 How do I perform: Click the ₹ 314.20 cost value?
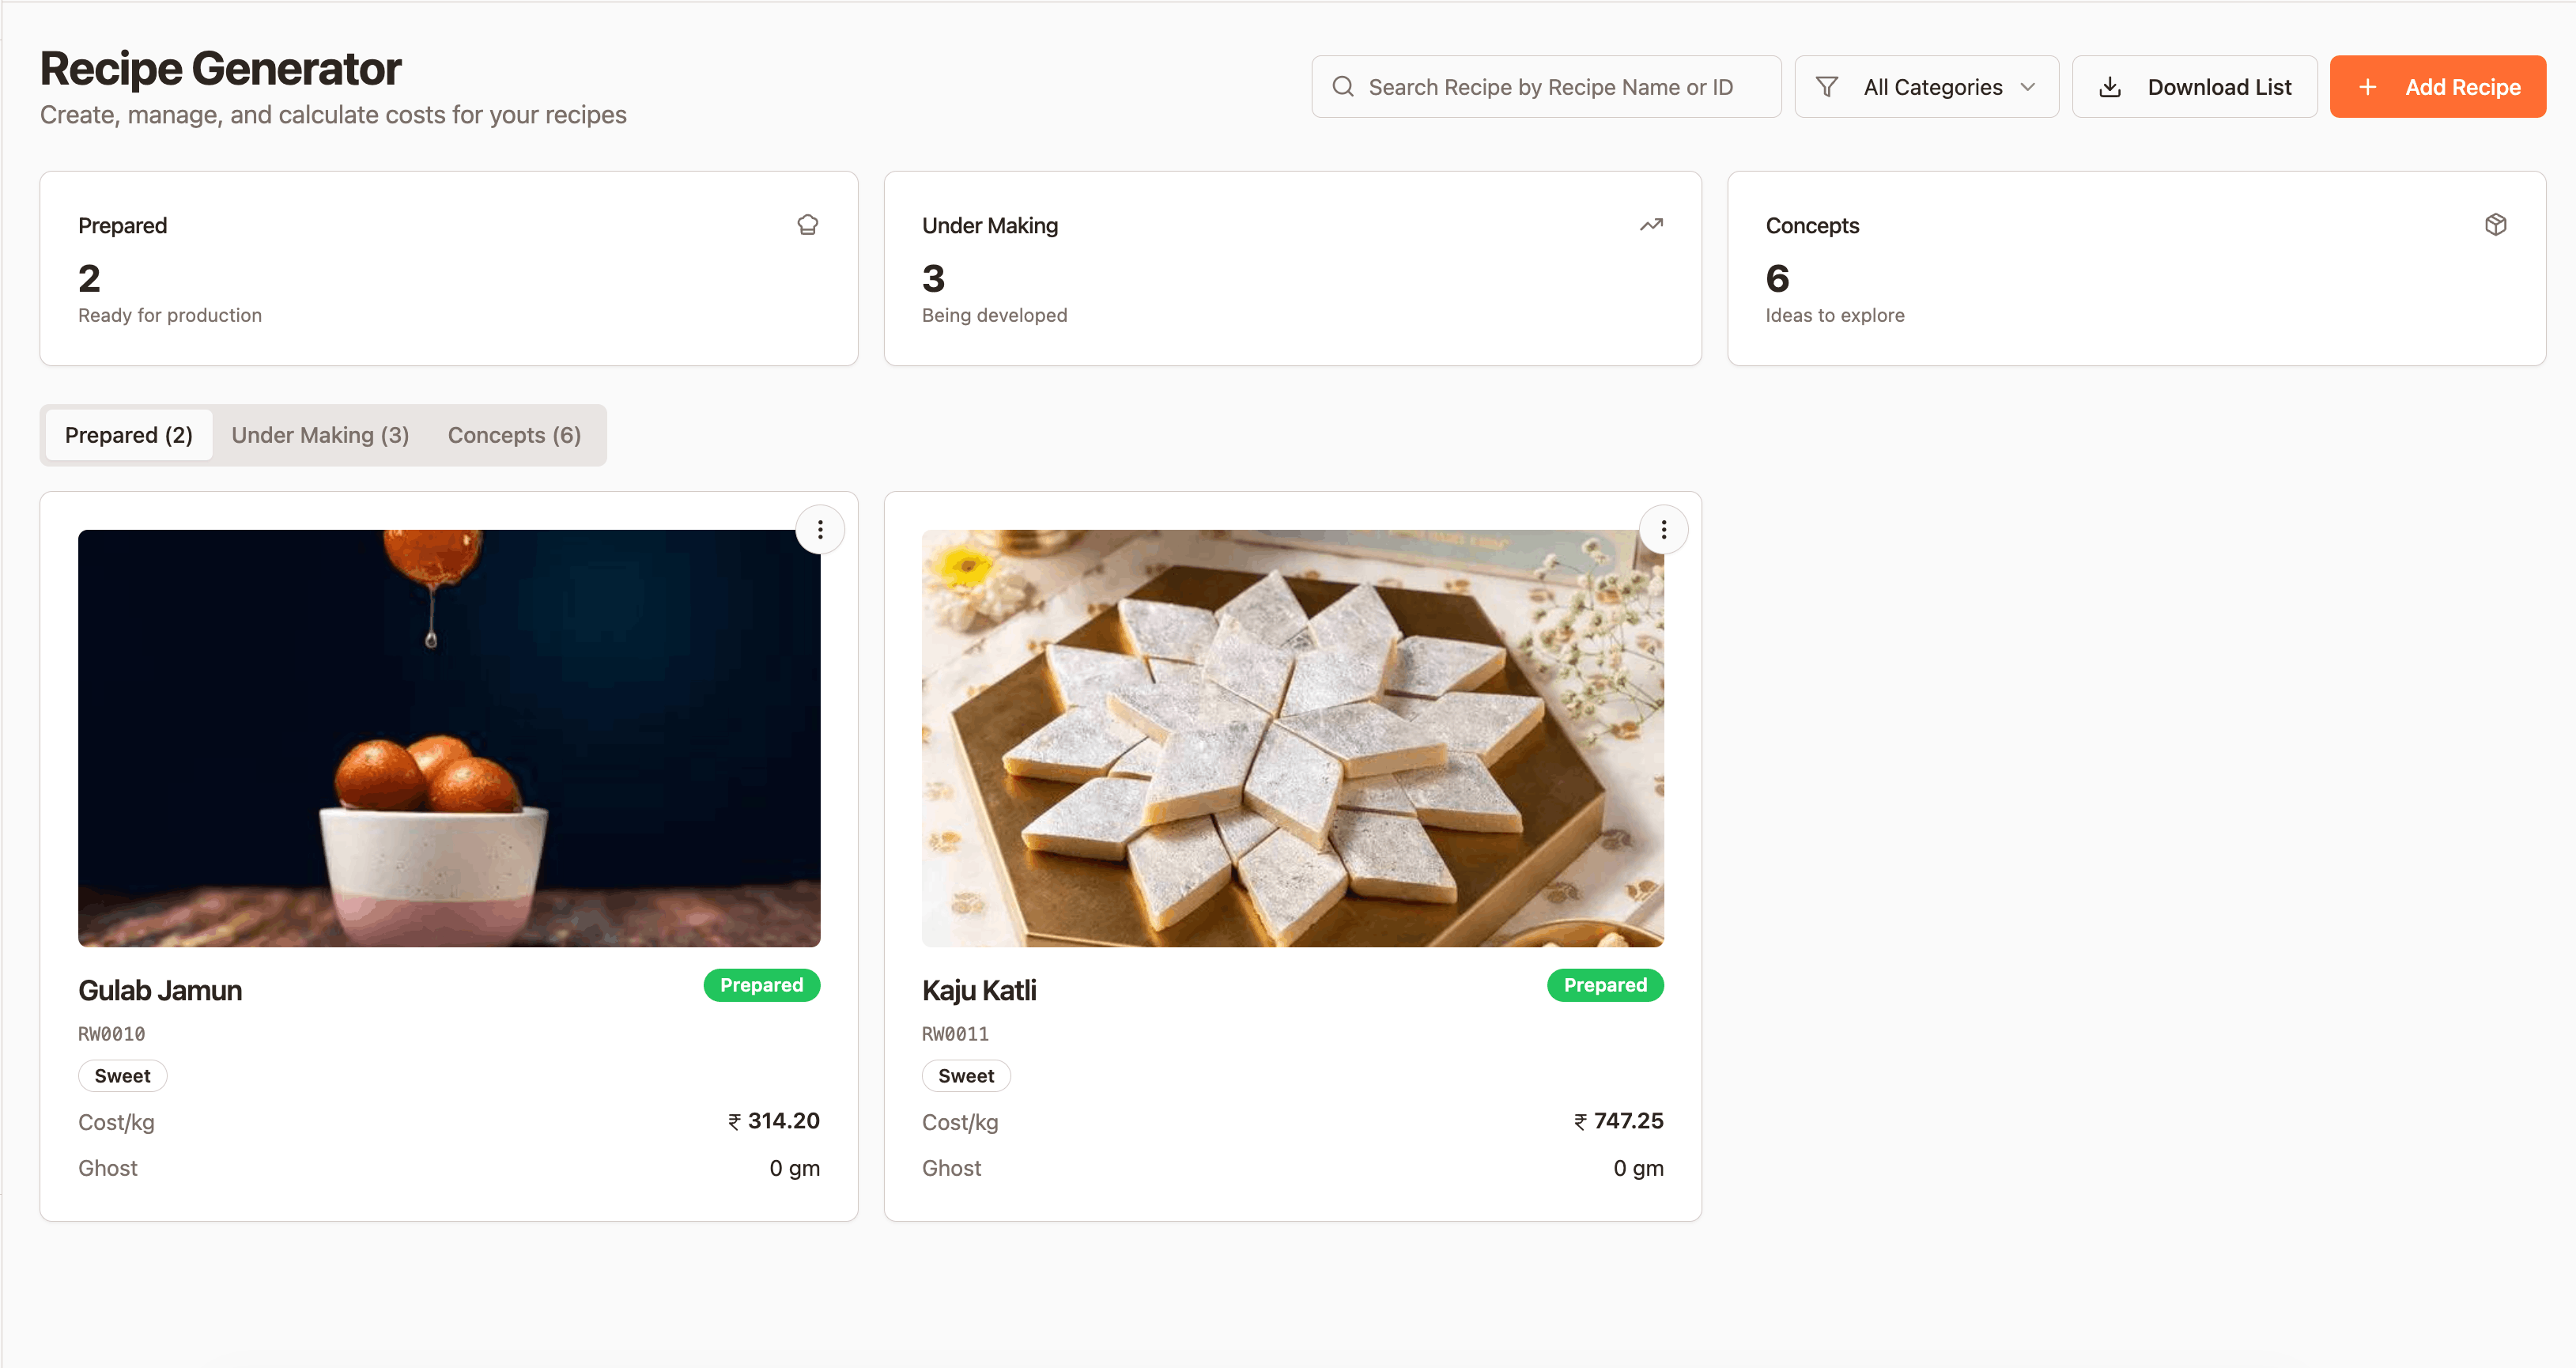pyautogui.click(x=774, y=1121)
